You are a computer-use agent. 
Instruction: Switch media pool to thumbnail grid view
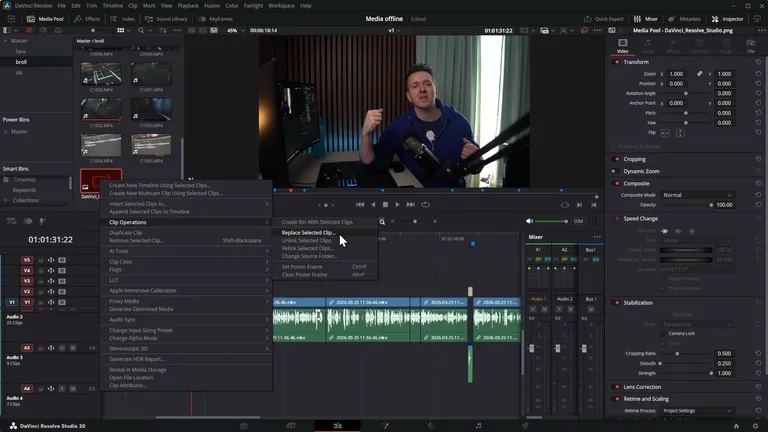(120, 30)
